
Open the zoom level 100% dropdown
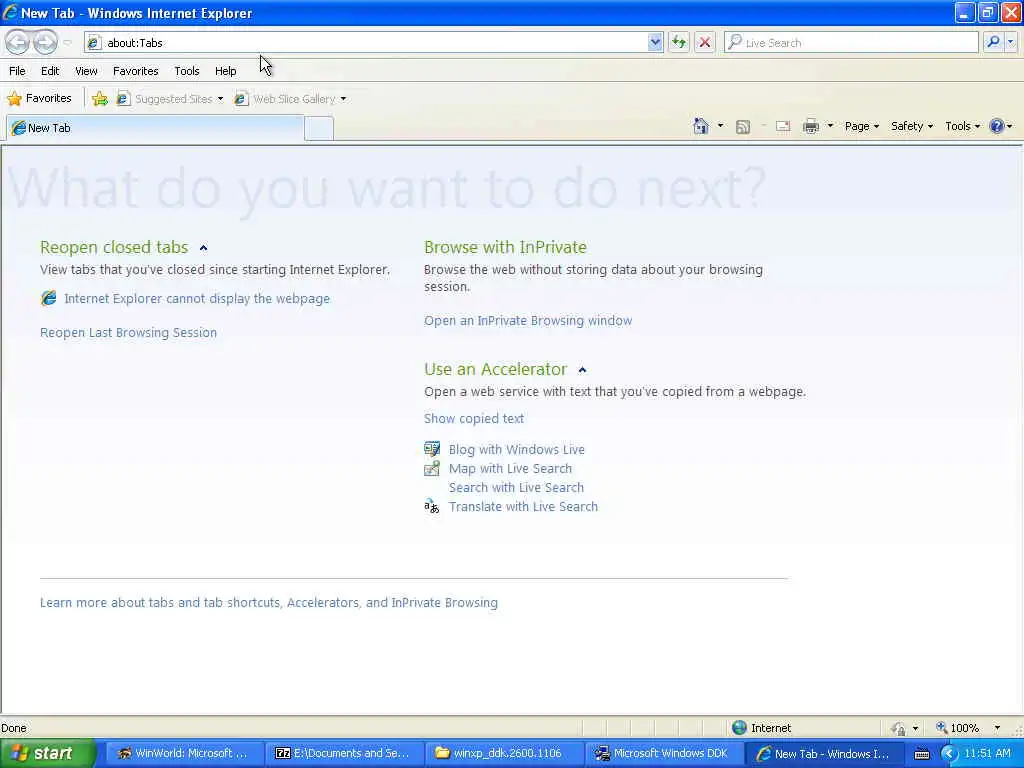coord(997,728)
